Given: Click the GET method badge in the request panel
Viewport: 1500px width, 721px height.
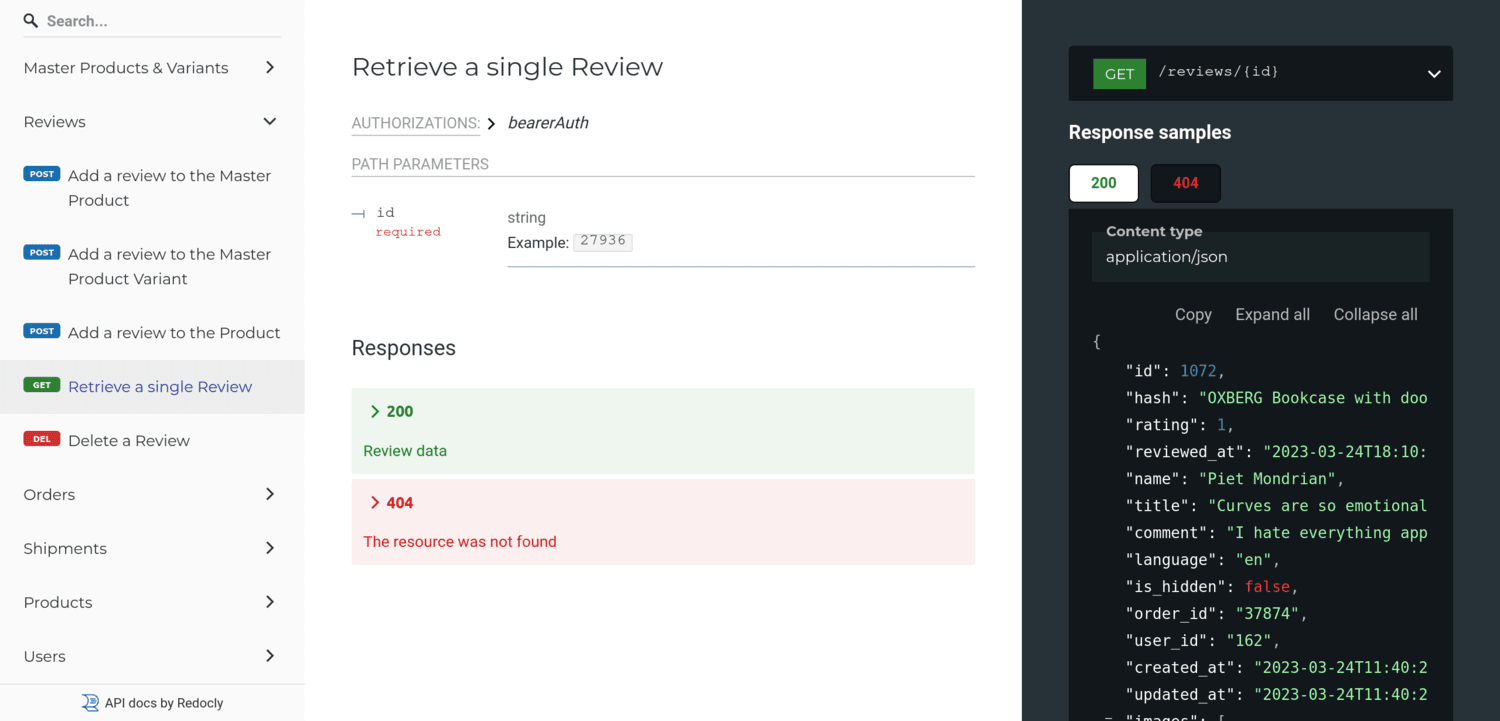Looking at the screenshot, I should pos(1119,73).
